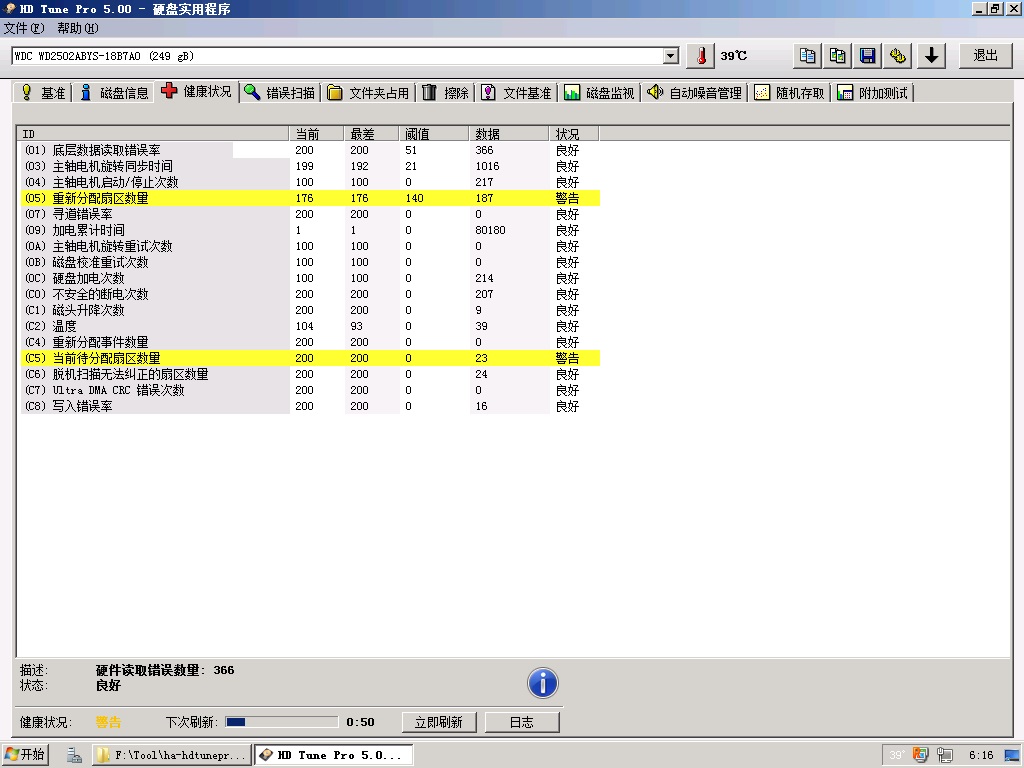Click the F:\Tool\ha-hdtunepr taskbar item

coord(172,755)
